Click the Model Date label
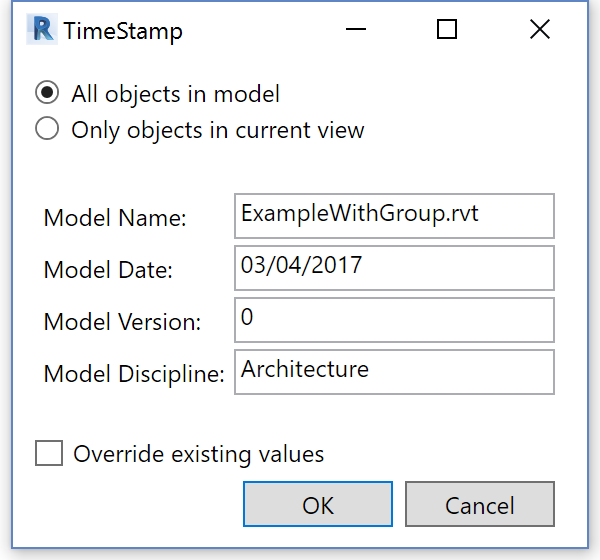The height and width of the screenshot is (560, 600). tap(109, 270)
